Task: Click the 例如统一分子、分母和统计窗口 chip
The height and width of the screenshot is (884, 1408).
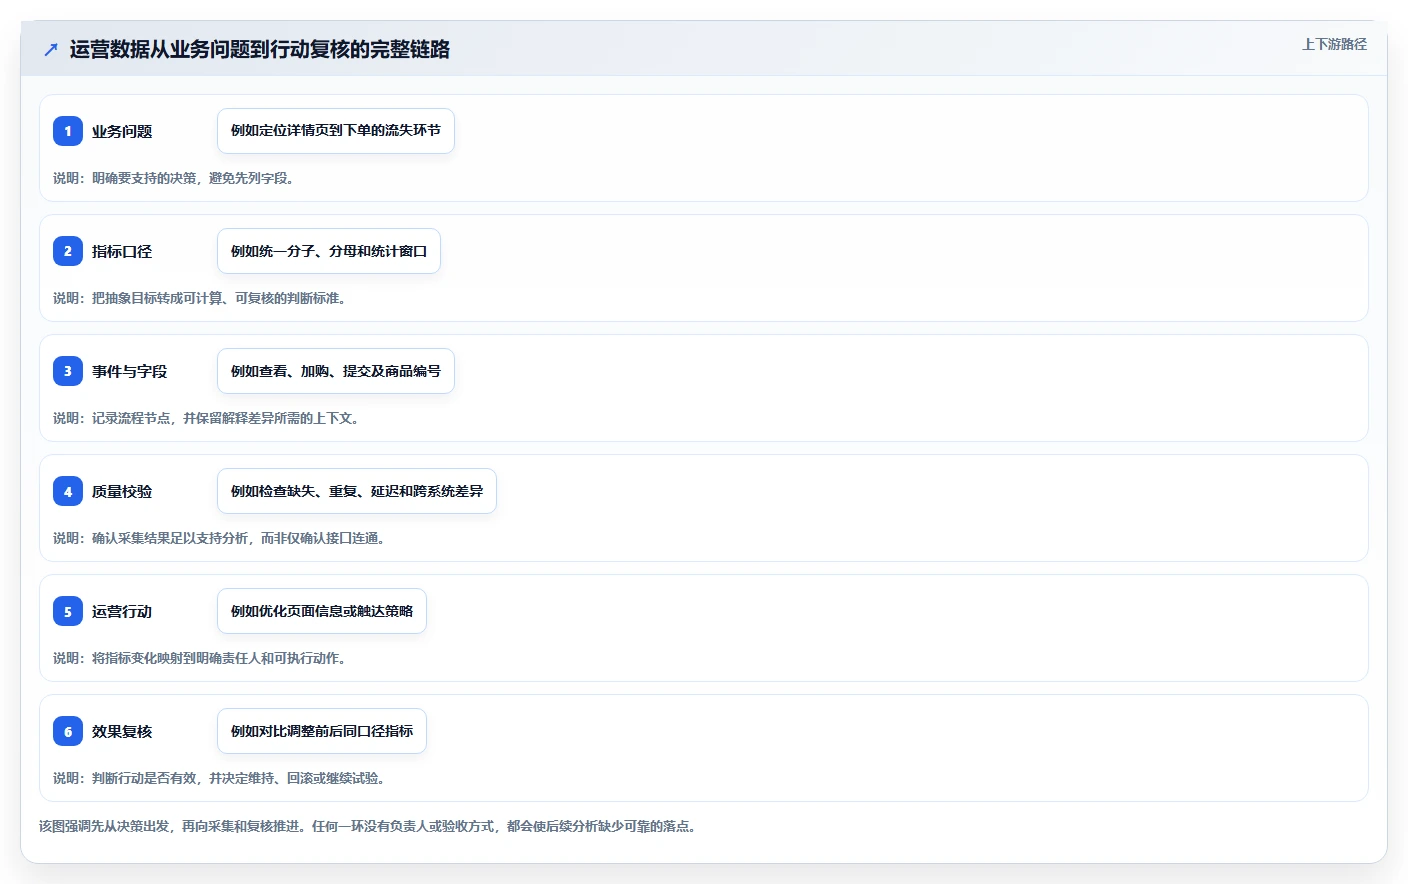Action: 329,251
